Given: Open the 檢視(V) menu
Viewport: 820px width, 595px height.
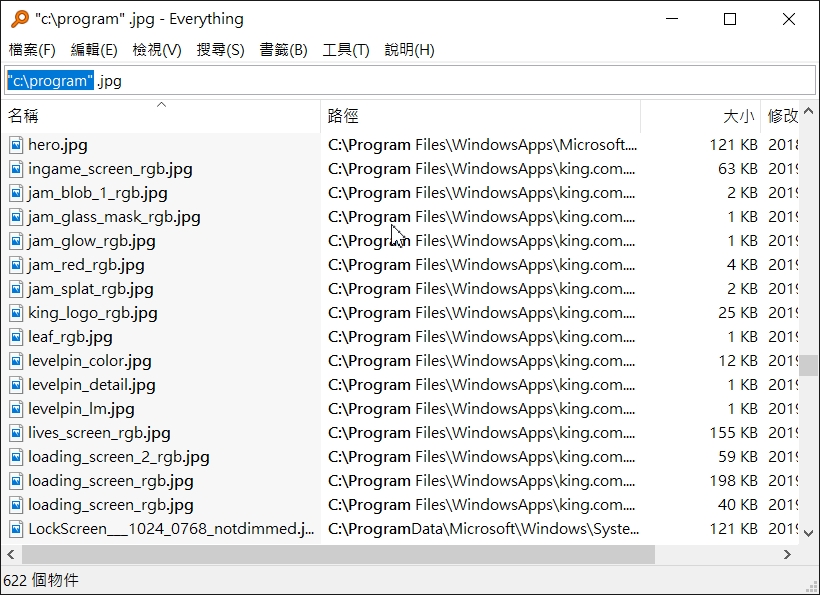Looking at the screenshot, I should [x=157, y=50].
